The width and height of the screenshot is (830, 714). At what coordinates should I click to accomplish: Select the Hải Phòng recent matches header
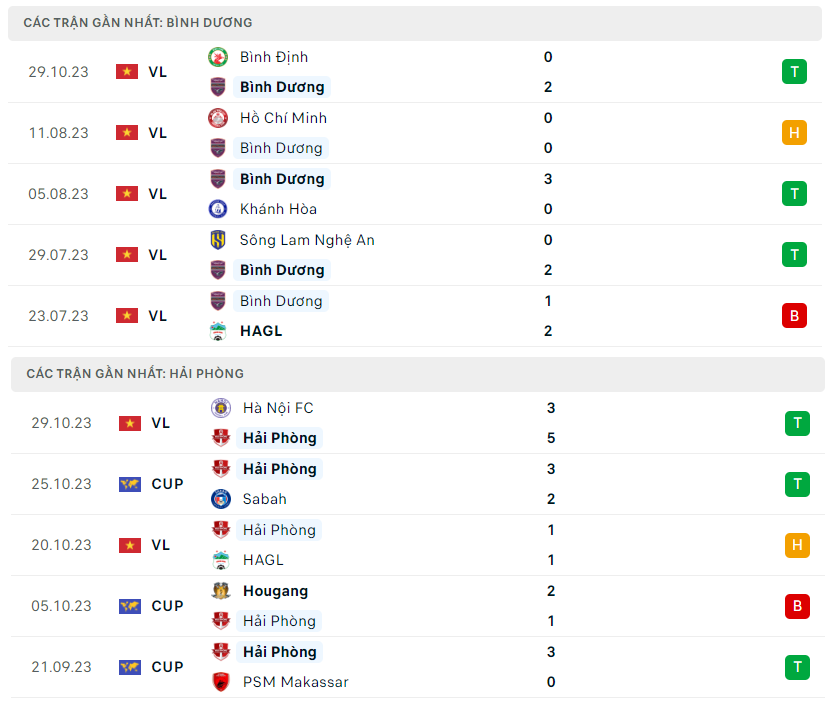[135, 373]
